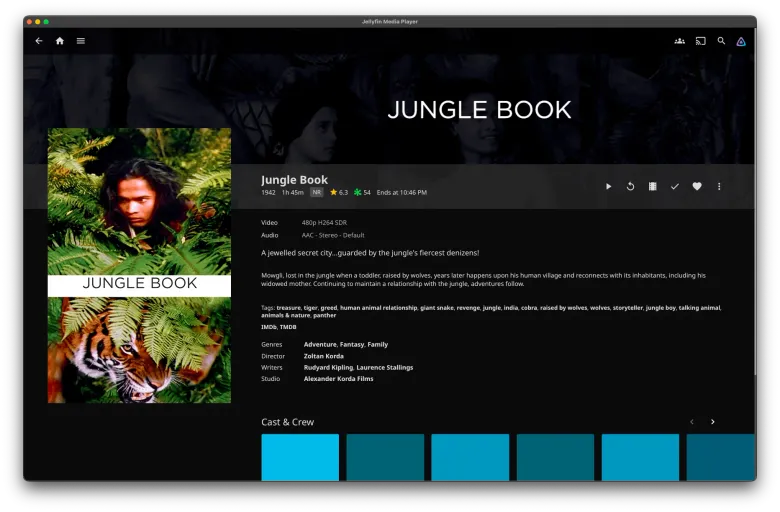The height and width of the screenshot is (512, 780).
Task: Select the animals & nature tag
Action: [x=286, y=315]
